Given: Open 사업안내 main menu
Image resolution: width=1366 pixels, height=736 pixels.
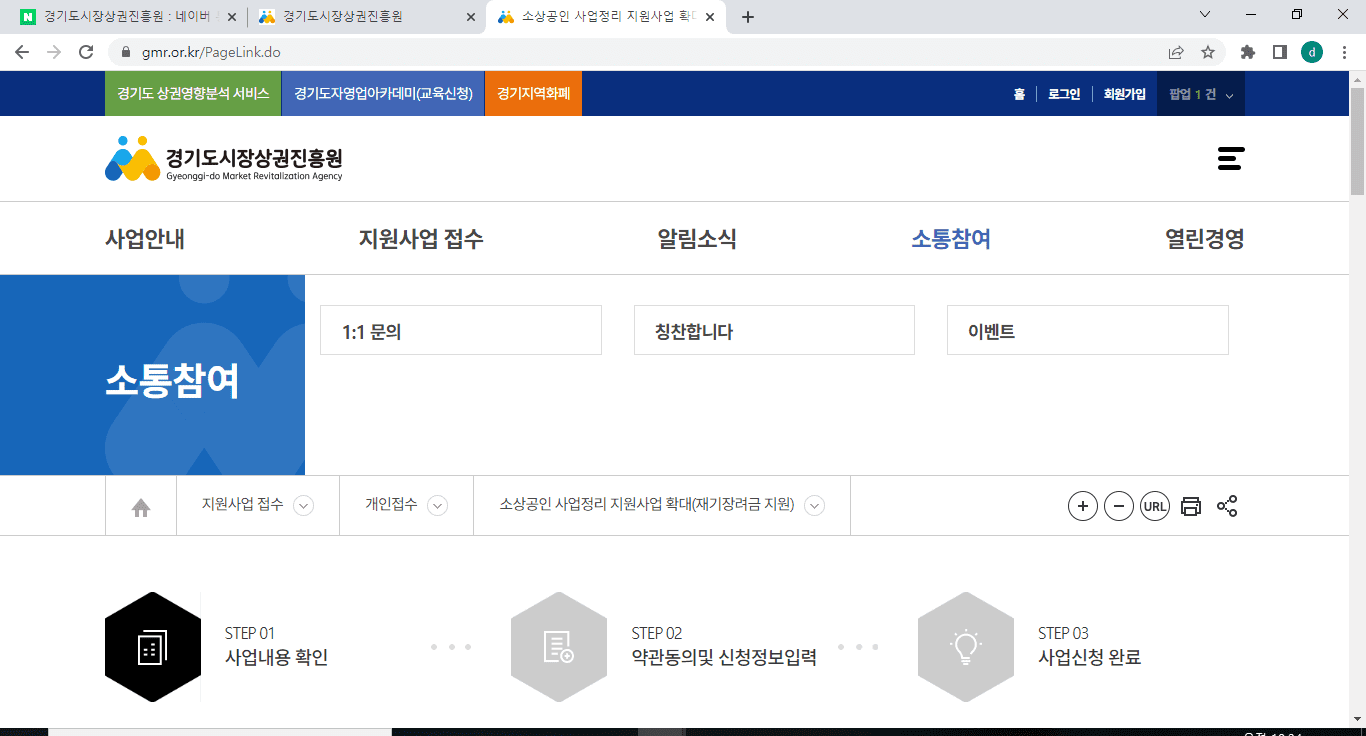Looking at the screenshot, I should pos(145,239).
